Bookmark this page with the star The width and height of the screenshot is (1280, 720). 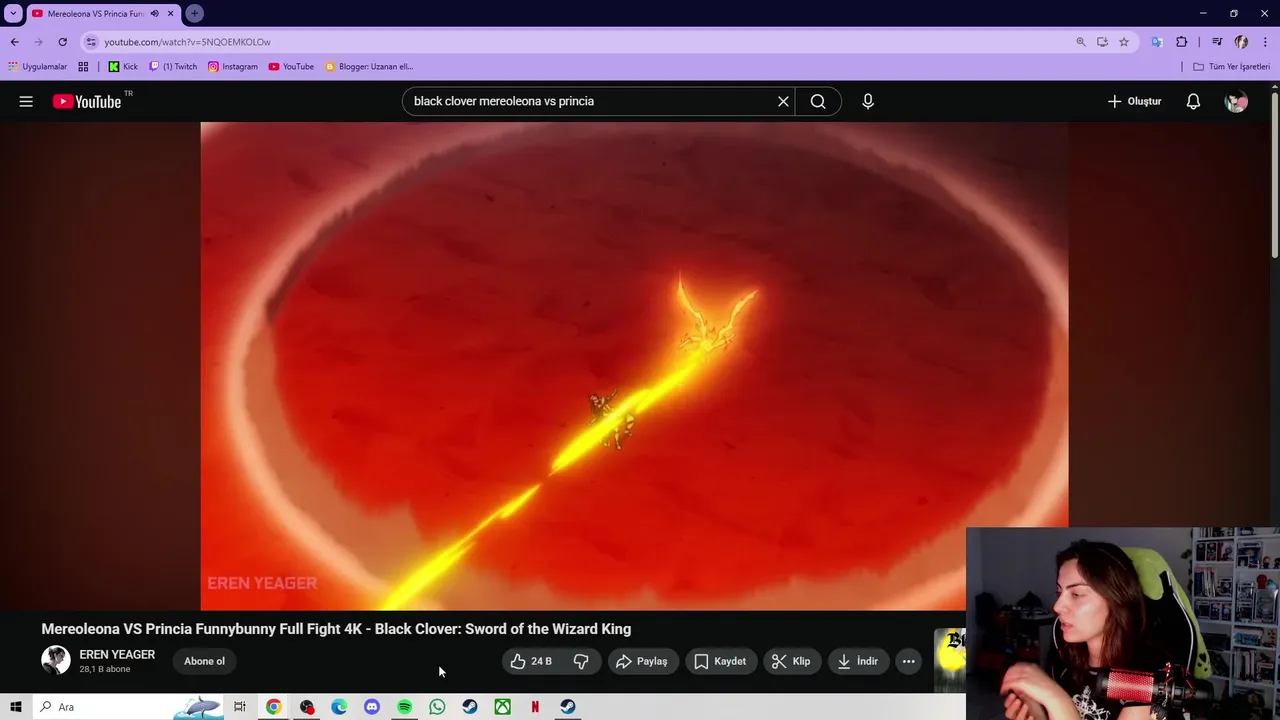(1124, 42)
